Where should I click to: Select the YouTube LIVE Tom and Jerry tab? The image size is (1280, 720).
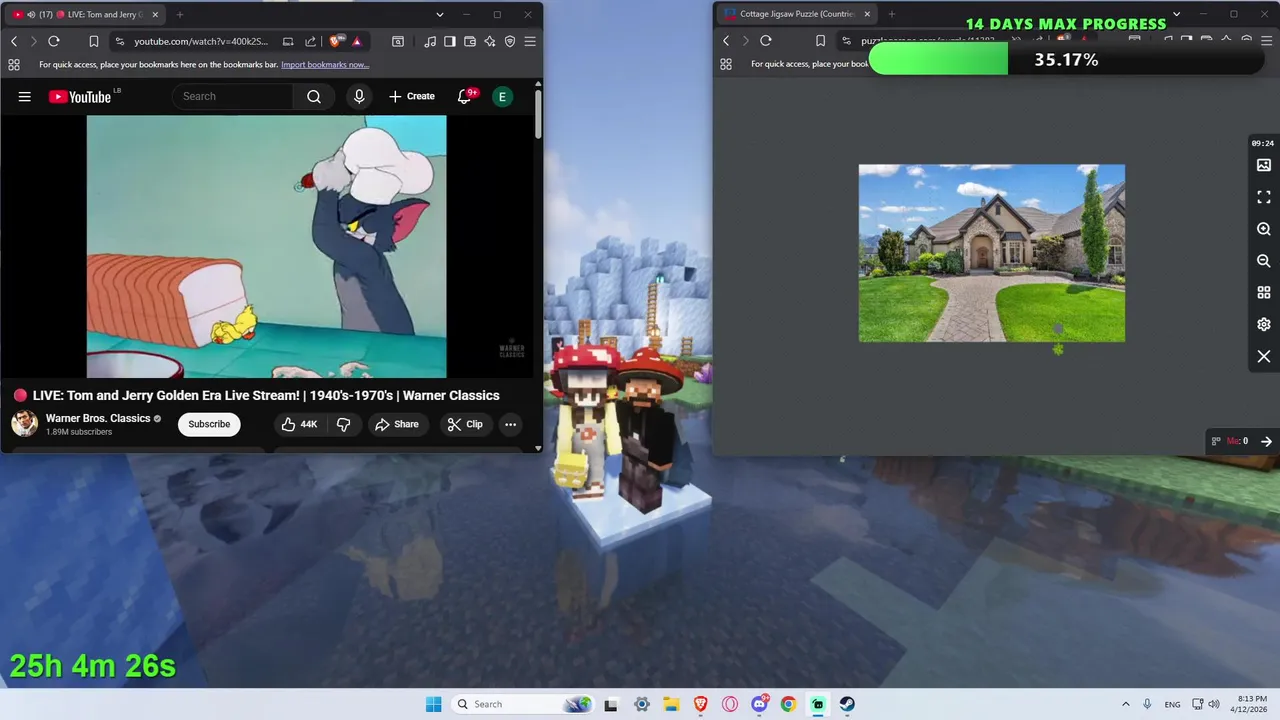(86, 14)
